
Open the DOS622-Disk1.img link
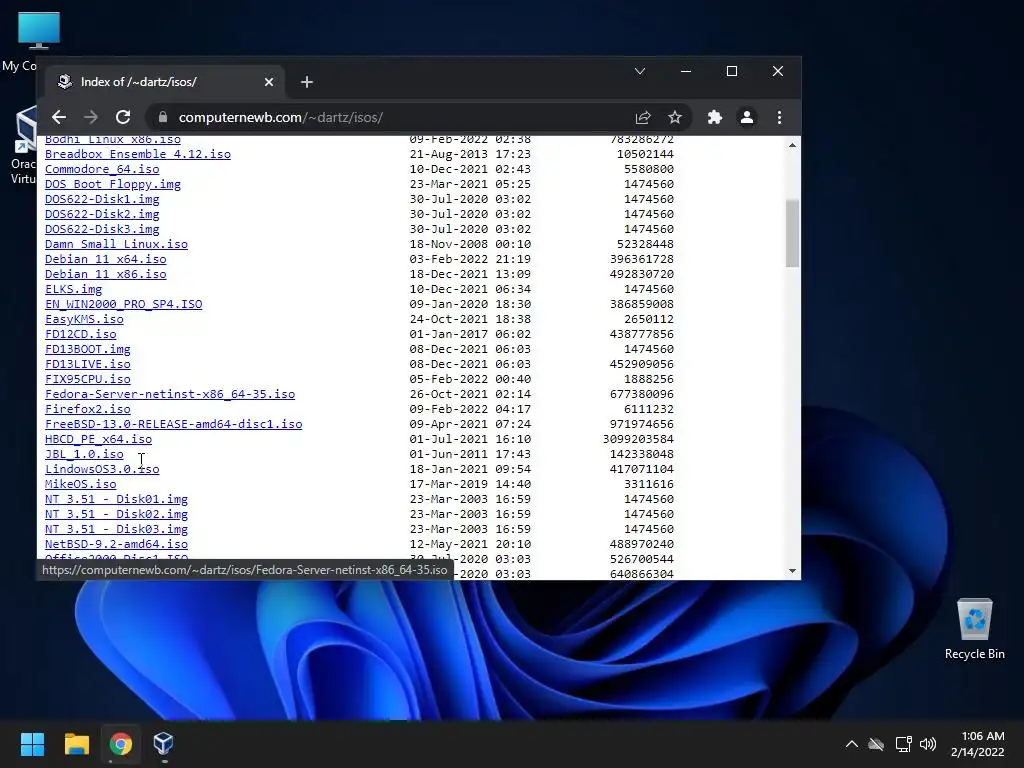click(102, 199)
